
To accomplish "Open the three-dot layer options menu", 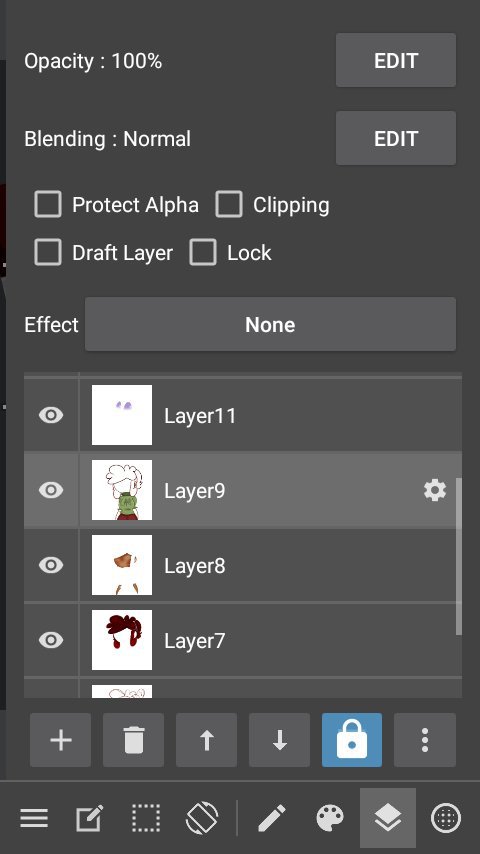I will tap(425, 740).
